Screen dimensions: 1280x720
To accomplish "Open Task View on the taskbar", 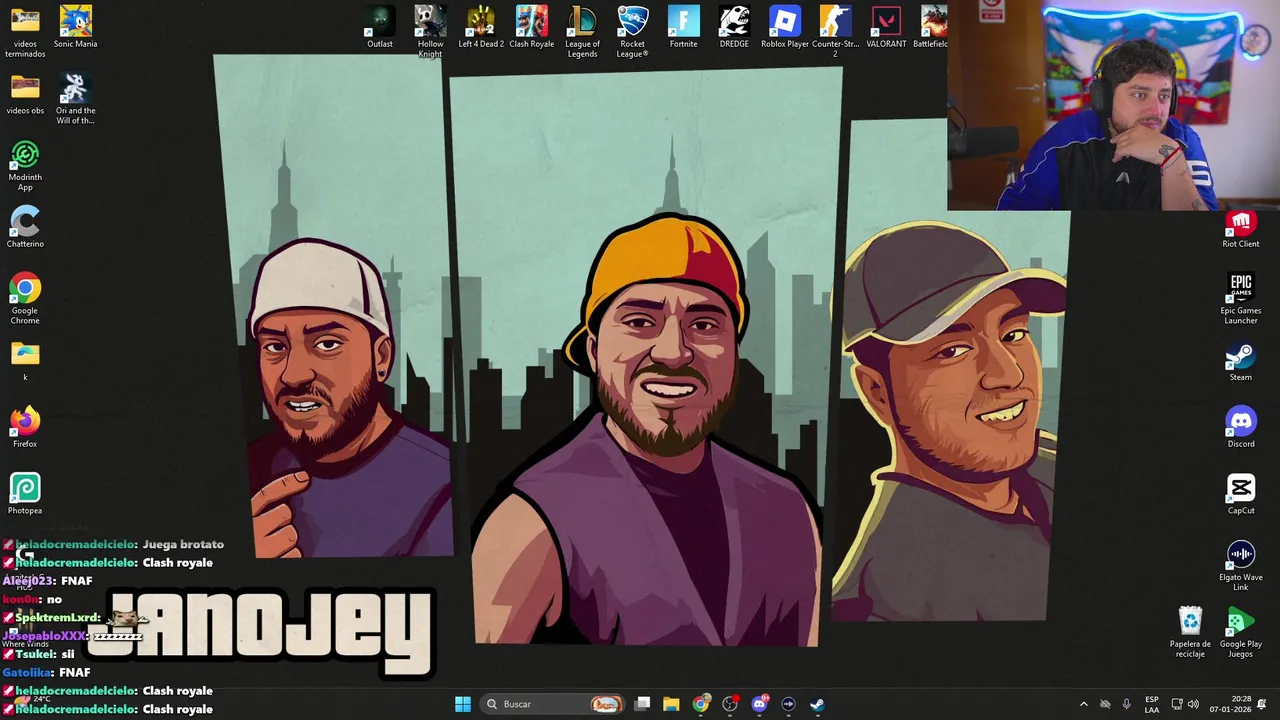I will pyautogui.click(x=643, y=704).
